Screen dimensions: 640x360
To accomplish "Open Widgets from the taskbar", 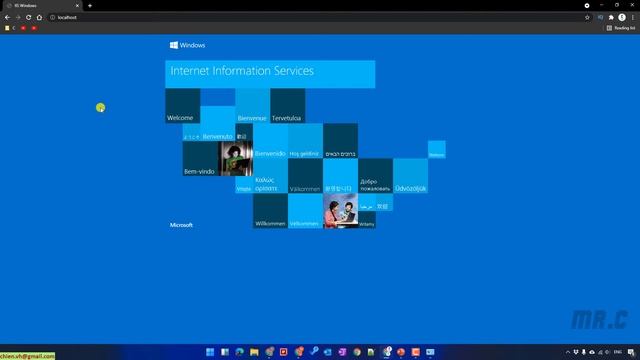I will coord(225,352).
